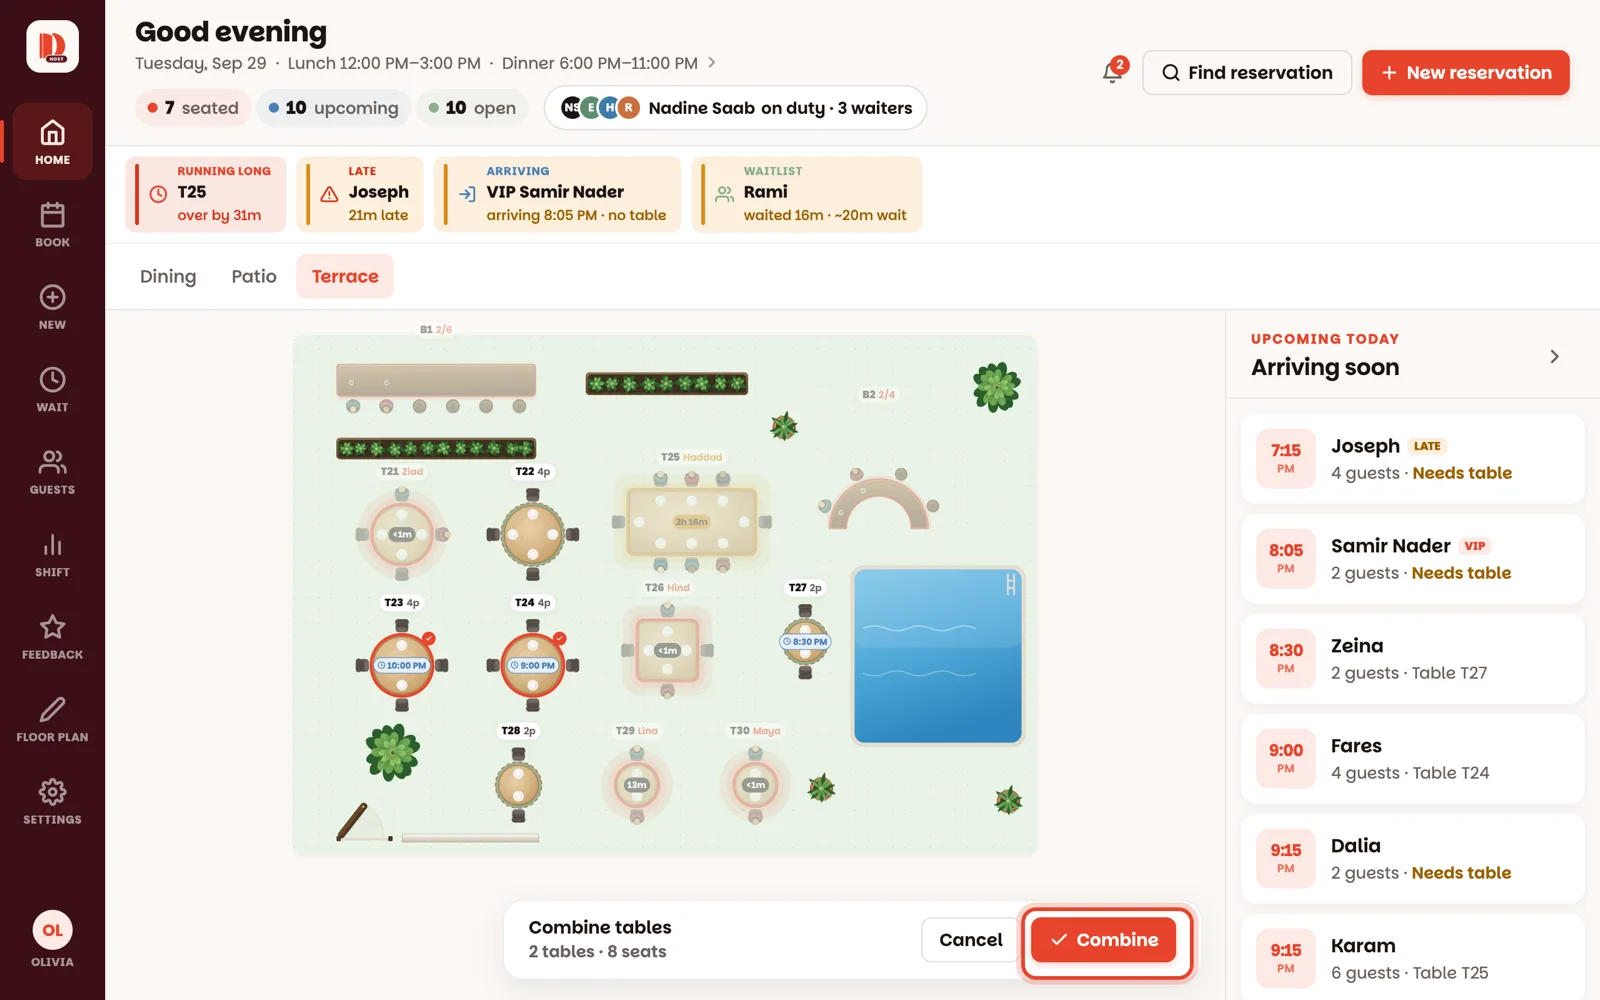
Task: Confirm with the Combine button
Action: click(1103, 940)
